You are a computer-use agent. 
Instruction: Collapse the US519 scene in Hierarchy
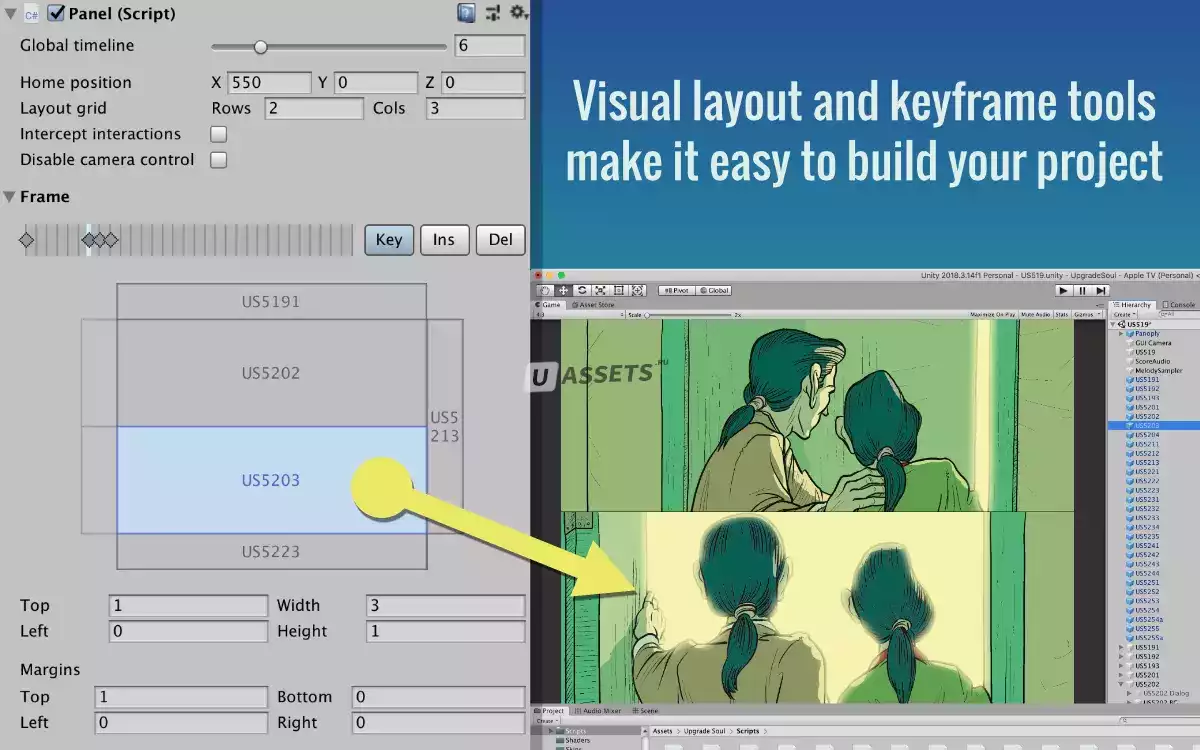tap(1112, 324)
